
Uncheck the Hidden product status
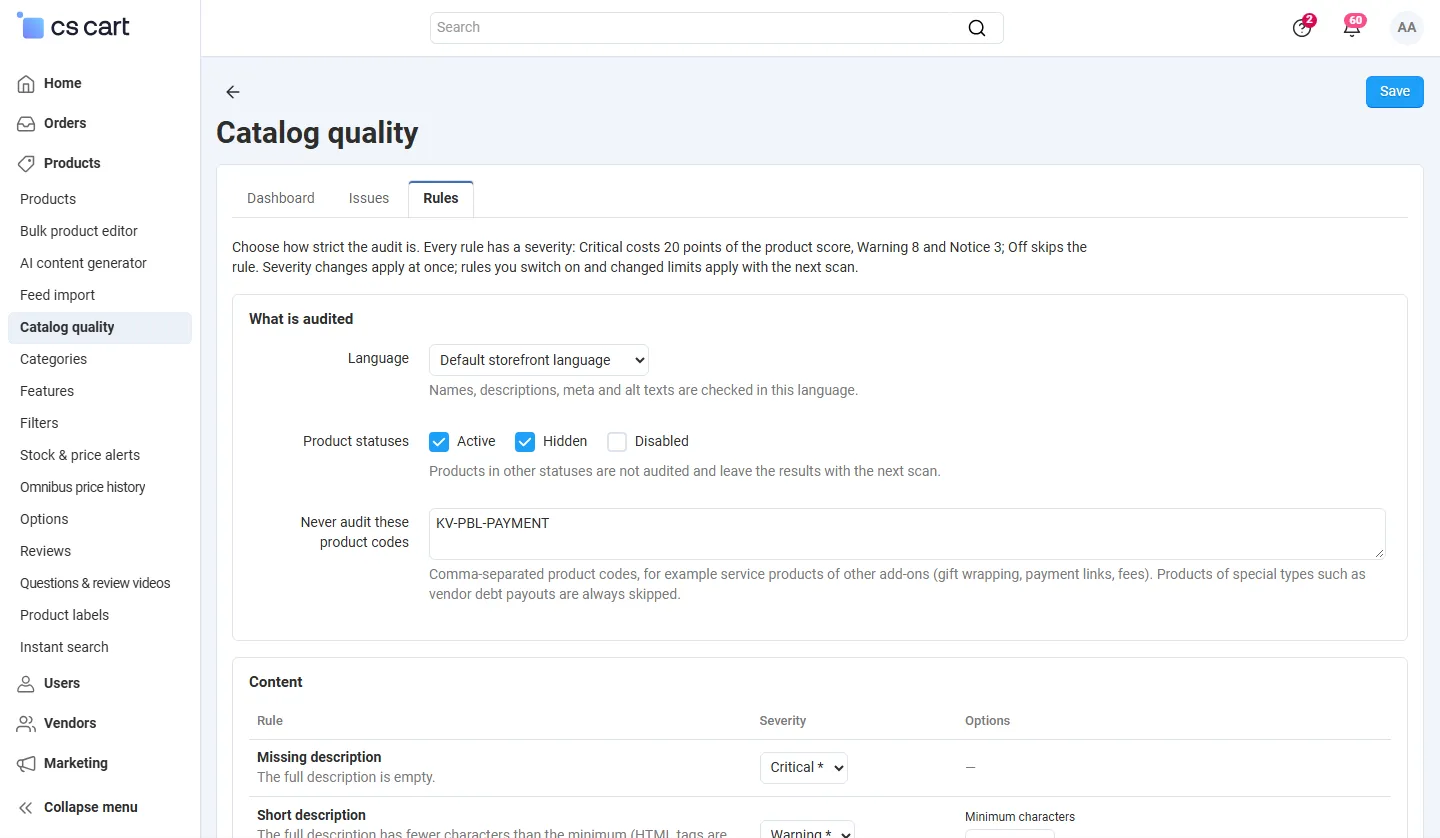pyautogui.click(x=524, y=441)
